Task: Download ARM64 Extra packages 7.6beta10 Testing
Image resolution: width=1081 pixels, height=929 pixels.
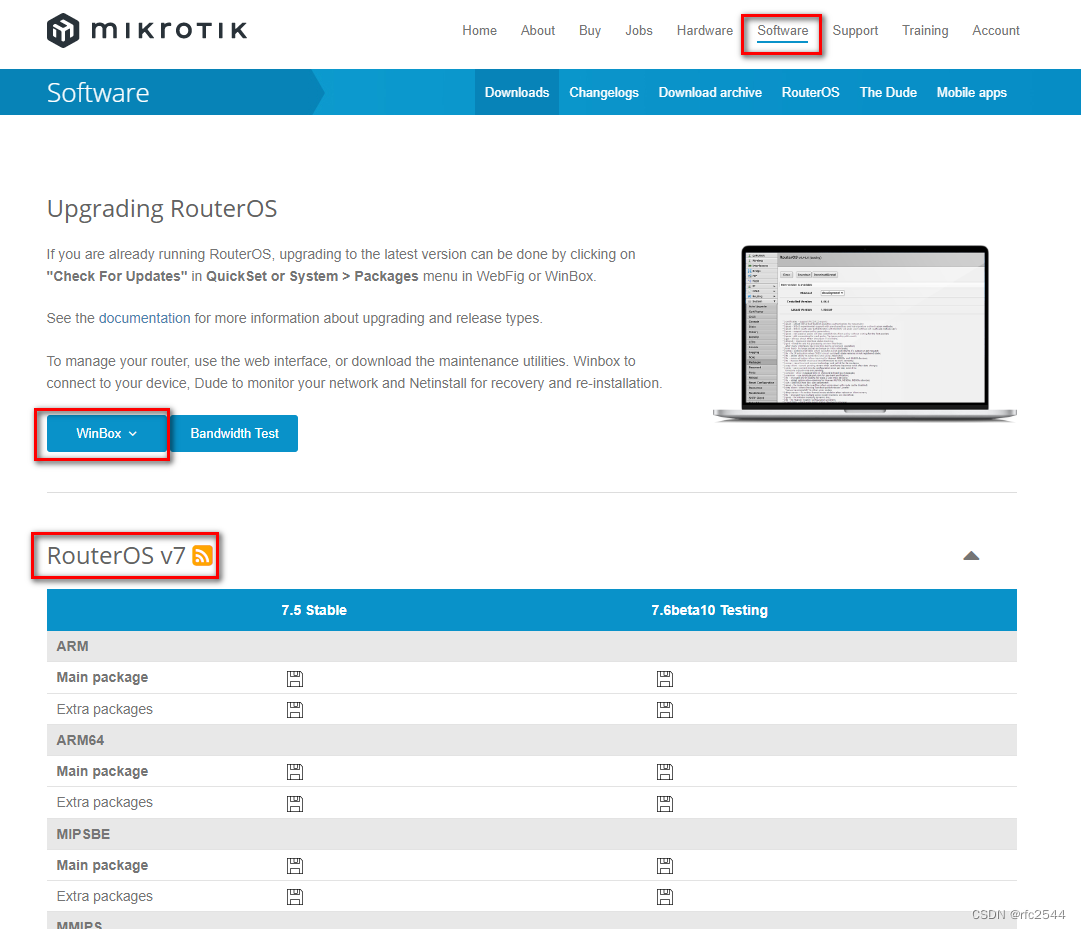Action: pos(665,804)
